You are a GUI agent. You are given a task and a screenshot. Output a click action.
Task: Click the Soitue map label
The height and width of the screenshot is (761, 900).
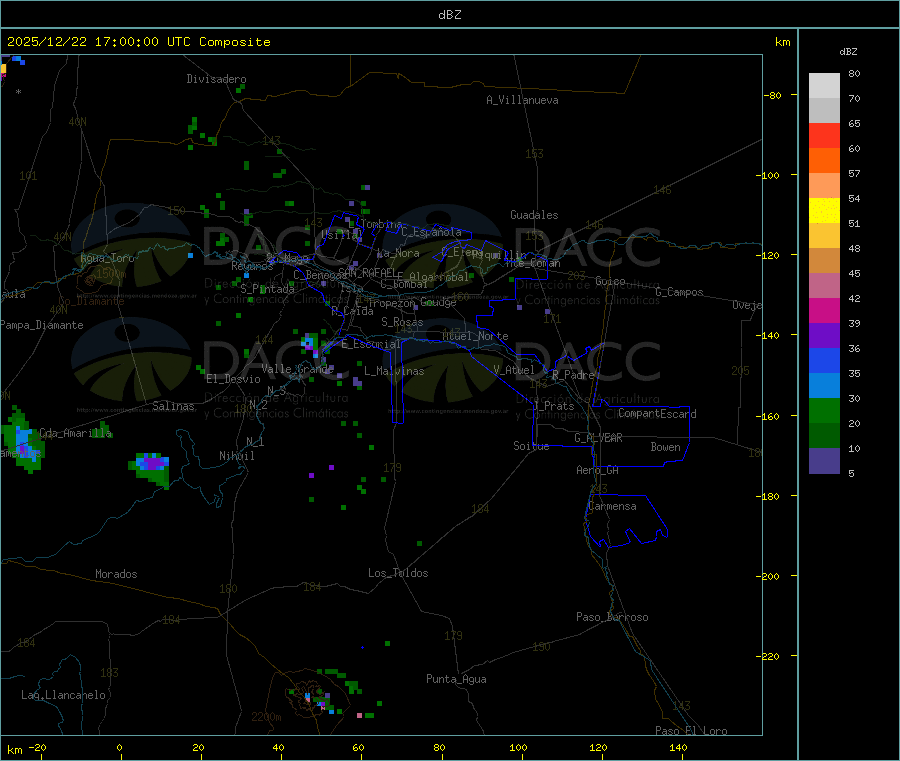tap(531, 446)
